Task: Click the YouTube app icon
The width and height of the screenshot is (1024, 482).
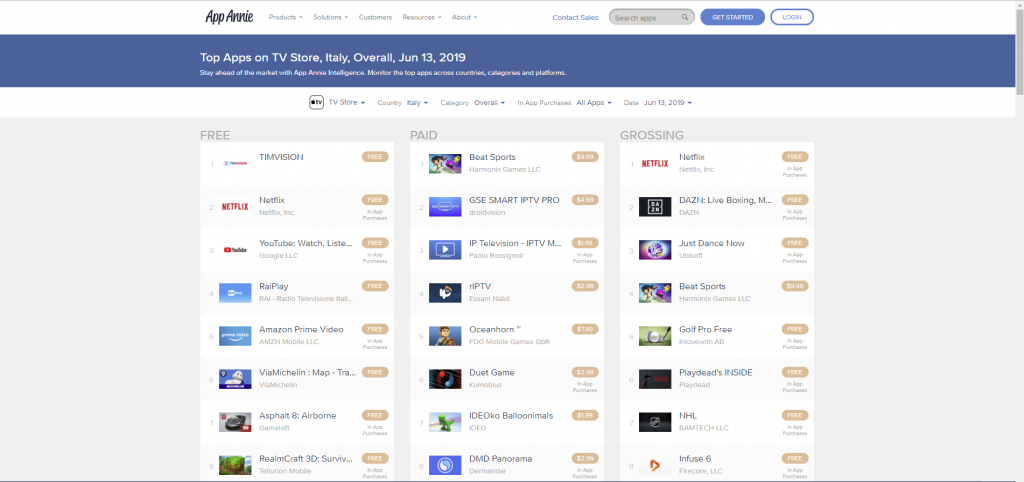Action: click(x=235, y=250)
